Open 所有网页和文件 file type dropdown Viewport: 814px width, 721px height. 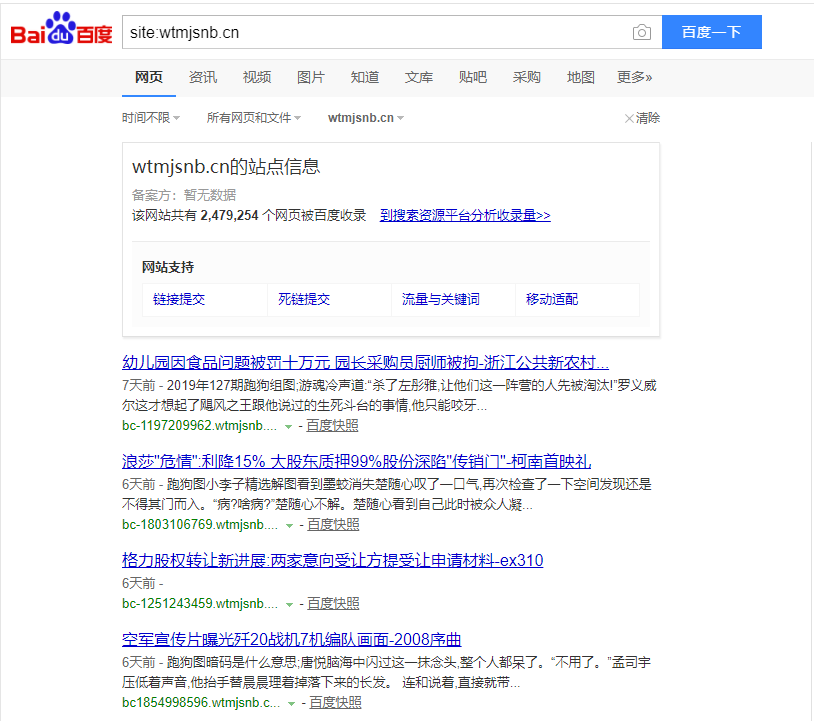point(254,118)
